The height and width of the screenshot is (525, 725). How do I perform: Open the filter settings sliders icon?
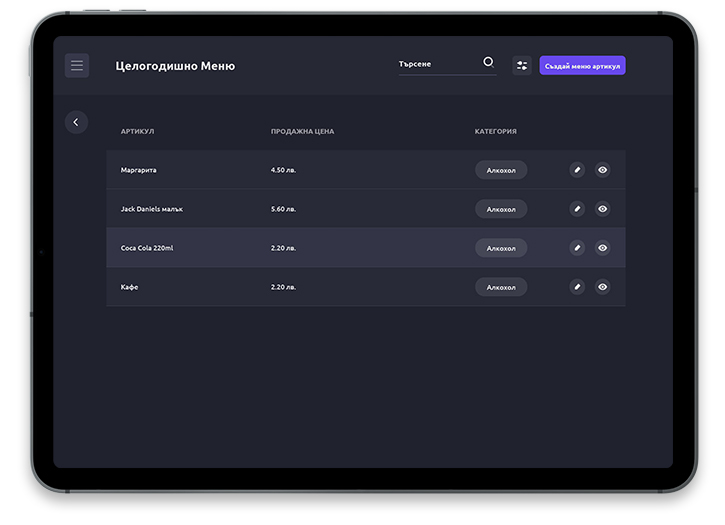click(x=522, y=65)
